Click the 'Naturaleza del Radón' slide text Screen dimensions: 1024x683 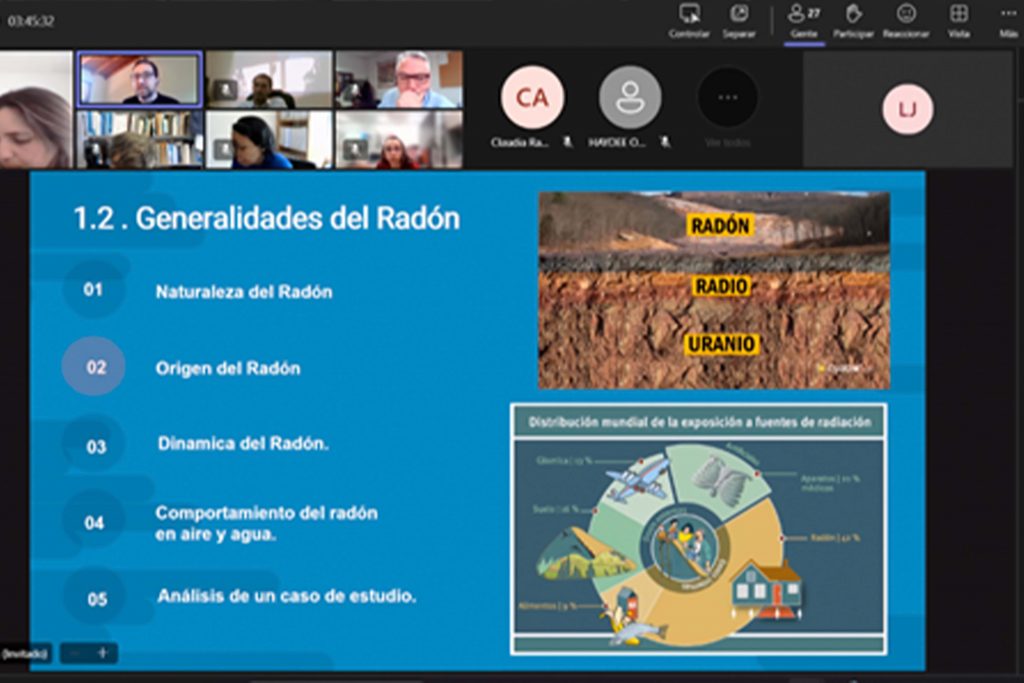[243, 292]
